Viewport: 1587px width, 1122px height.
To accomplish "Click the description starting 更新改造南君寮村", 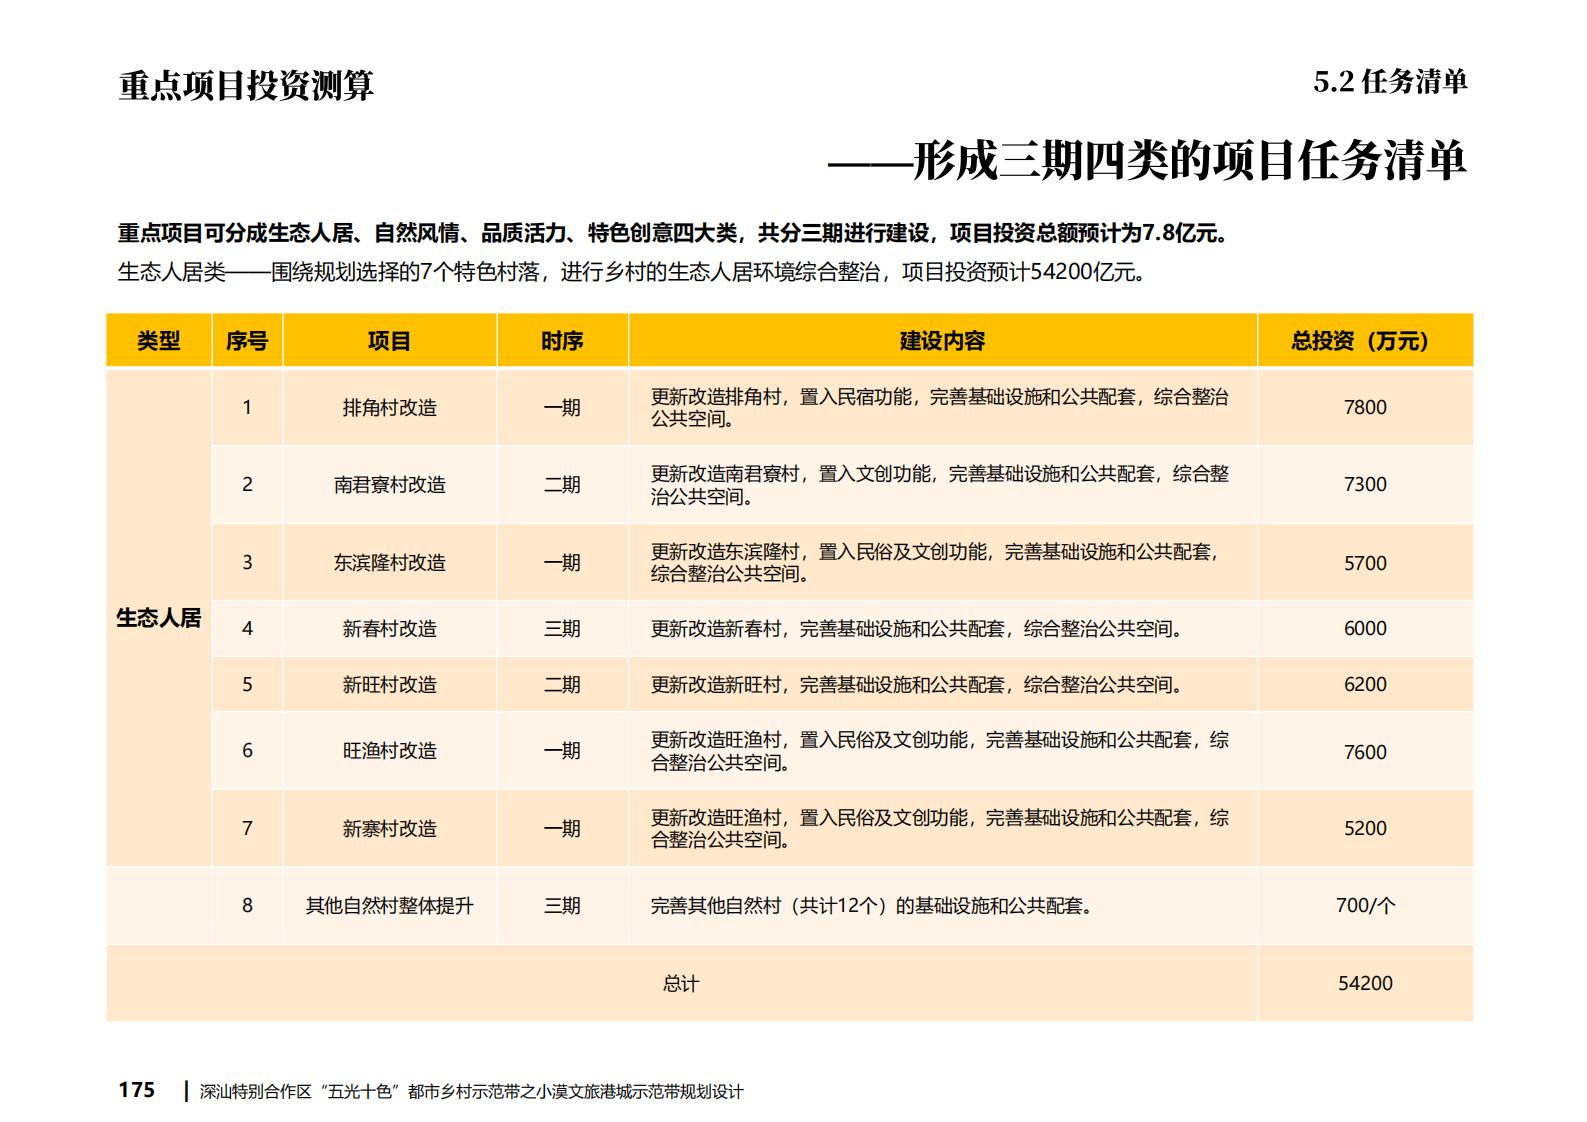I will 940,485.
